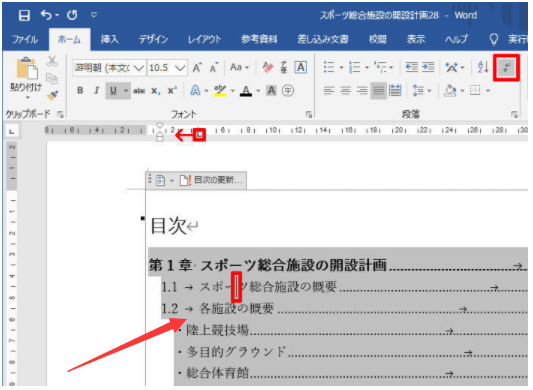Select the Format Painter brush
Image resolution: width=533 pixels, height=390 pixels.
click(52, 96)
